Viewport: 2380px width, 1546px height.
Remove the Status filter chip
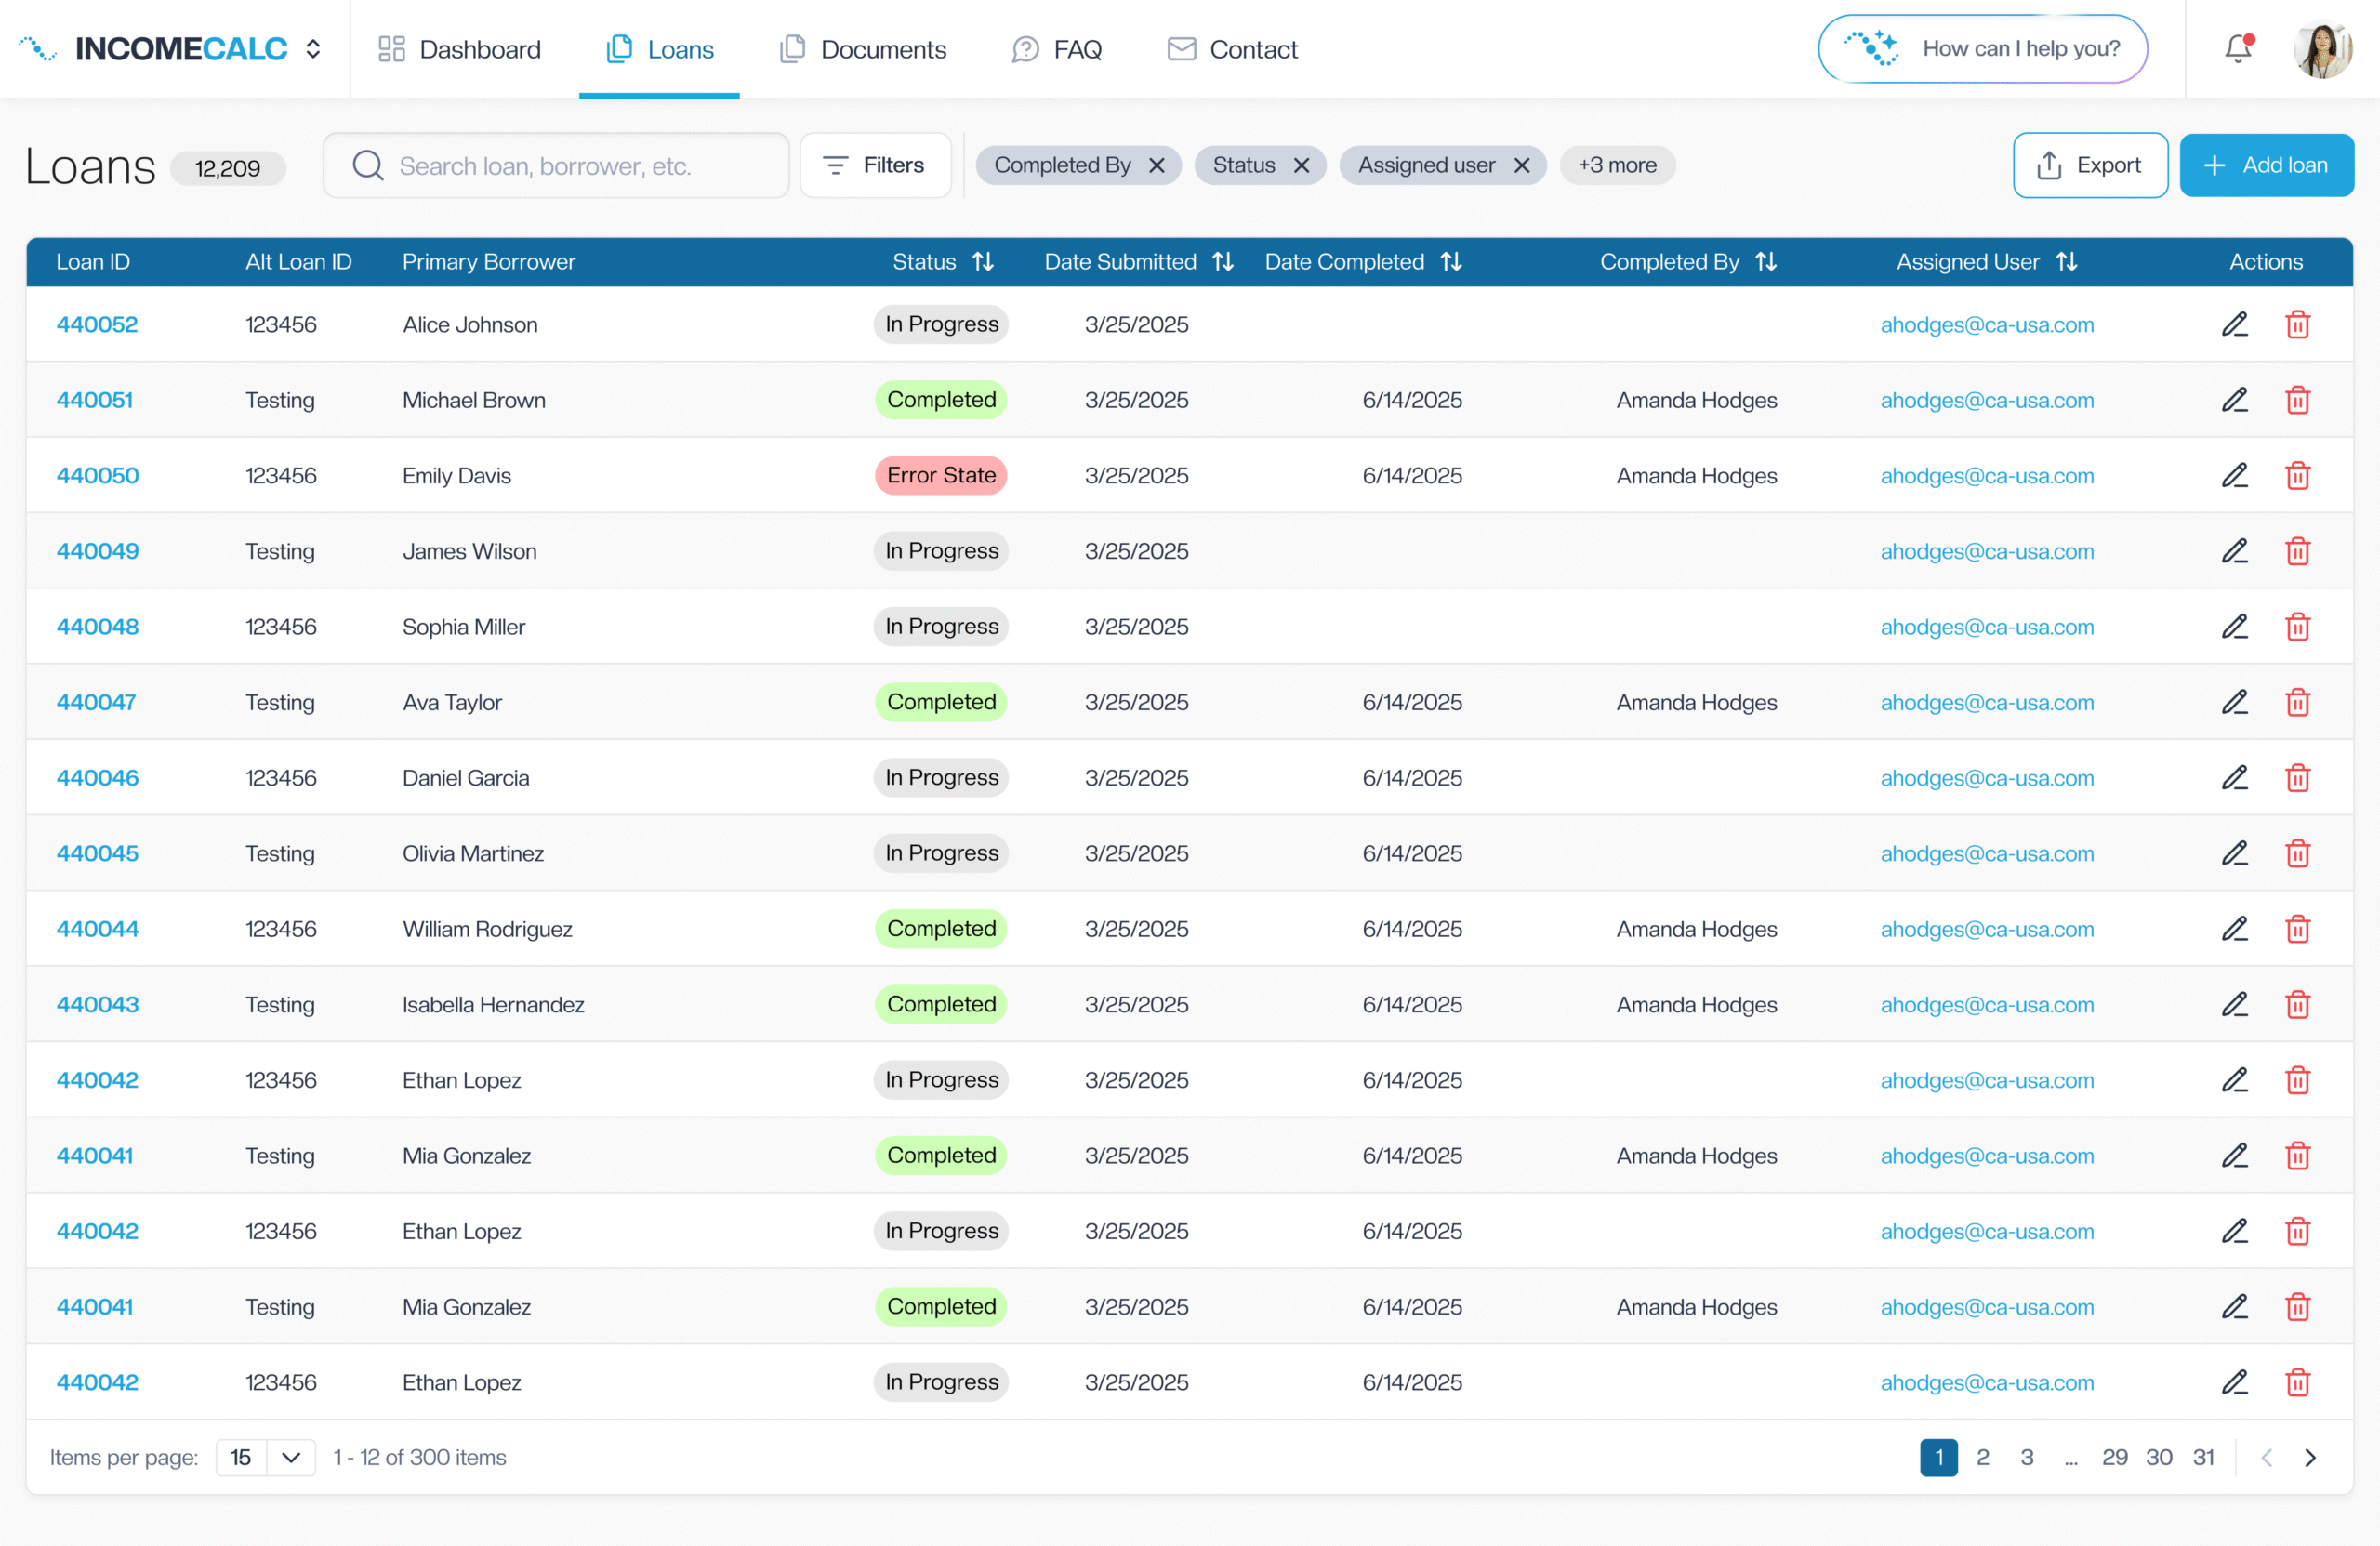coord(1301,165)
